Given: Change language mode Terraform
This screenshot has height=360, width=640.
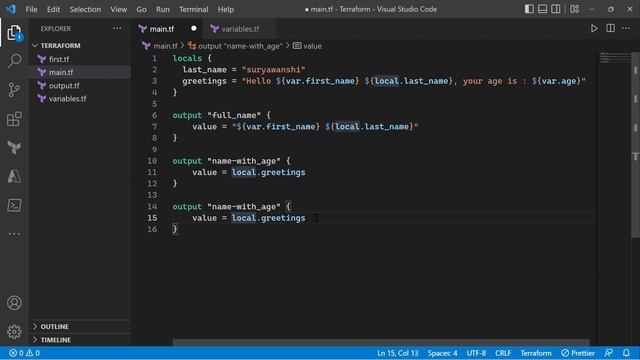Looking at the screenshot, I should (536, 353).
